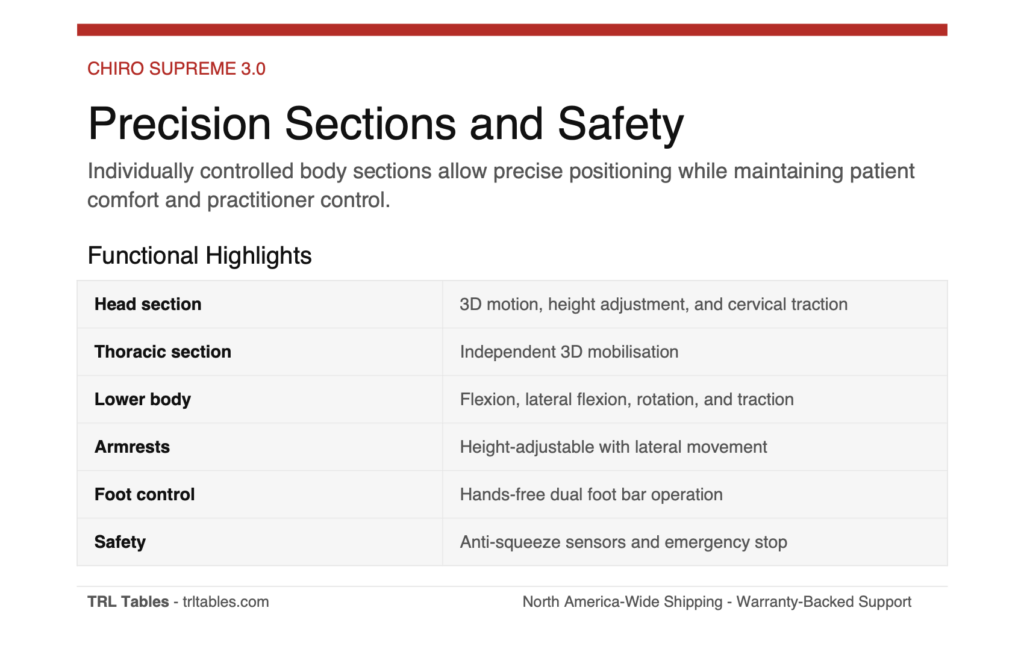Click the CHIRO SUPREME 3.0 label

176,69
